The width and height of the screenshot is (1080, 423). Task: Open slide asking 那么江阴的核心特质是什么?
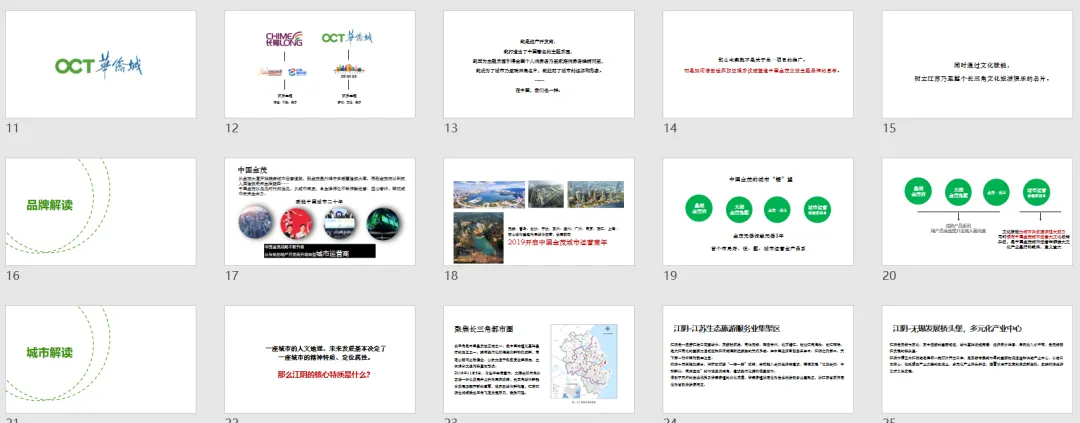click(x=320, y=359)
